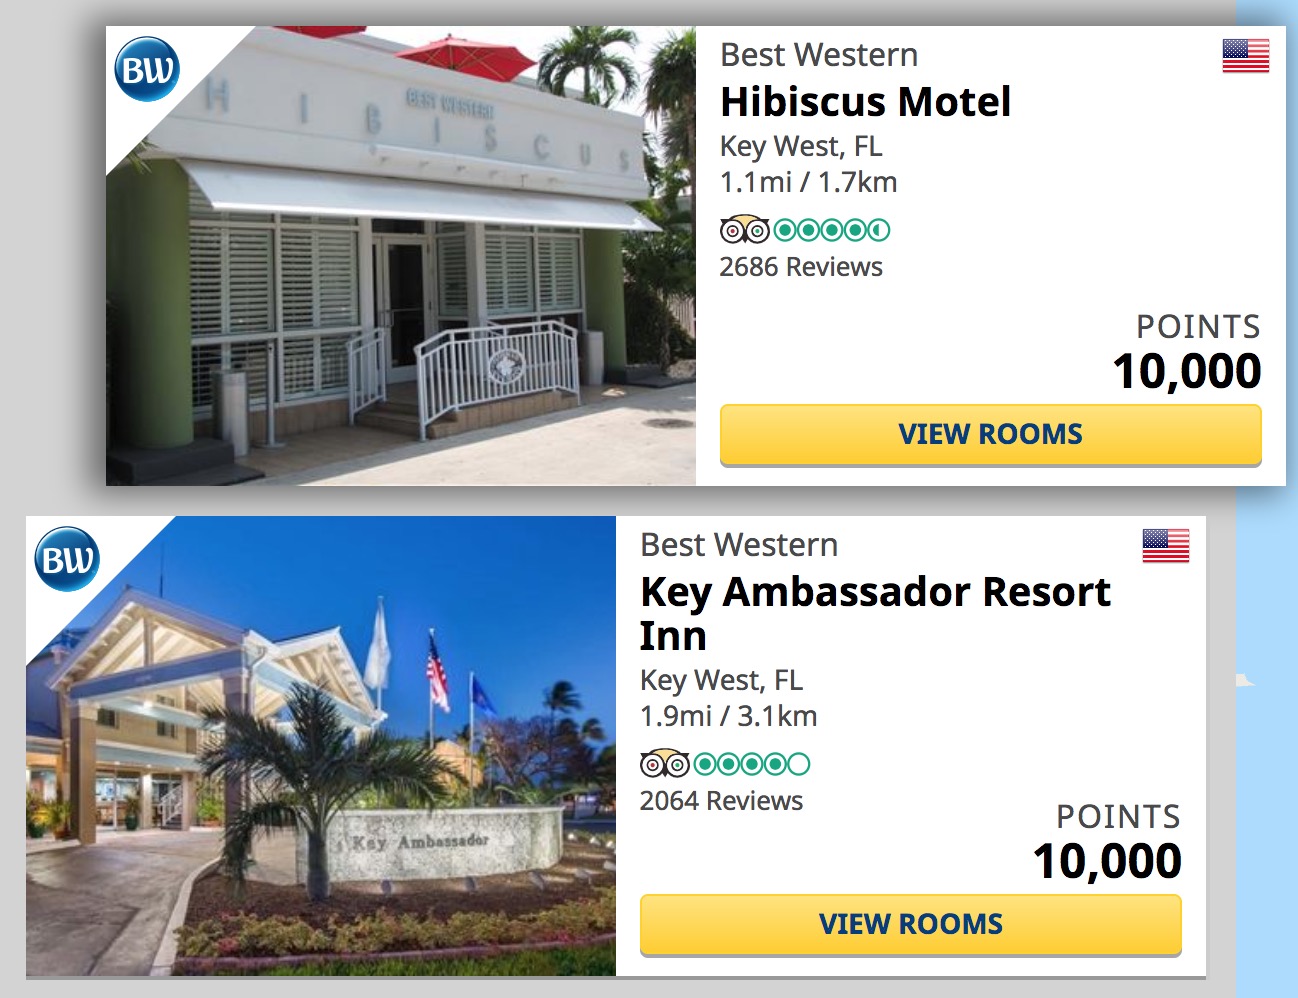Open the 2686 Reviews link
This screenshot has width=1298, height=998.
tap(801, 267)
